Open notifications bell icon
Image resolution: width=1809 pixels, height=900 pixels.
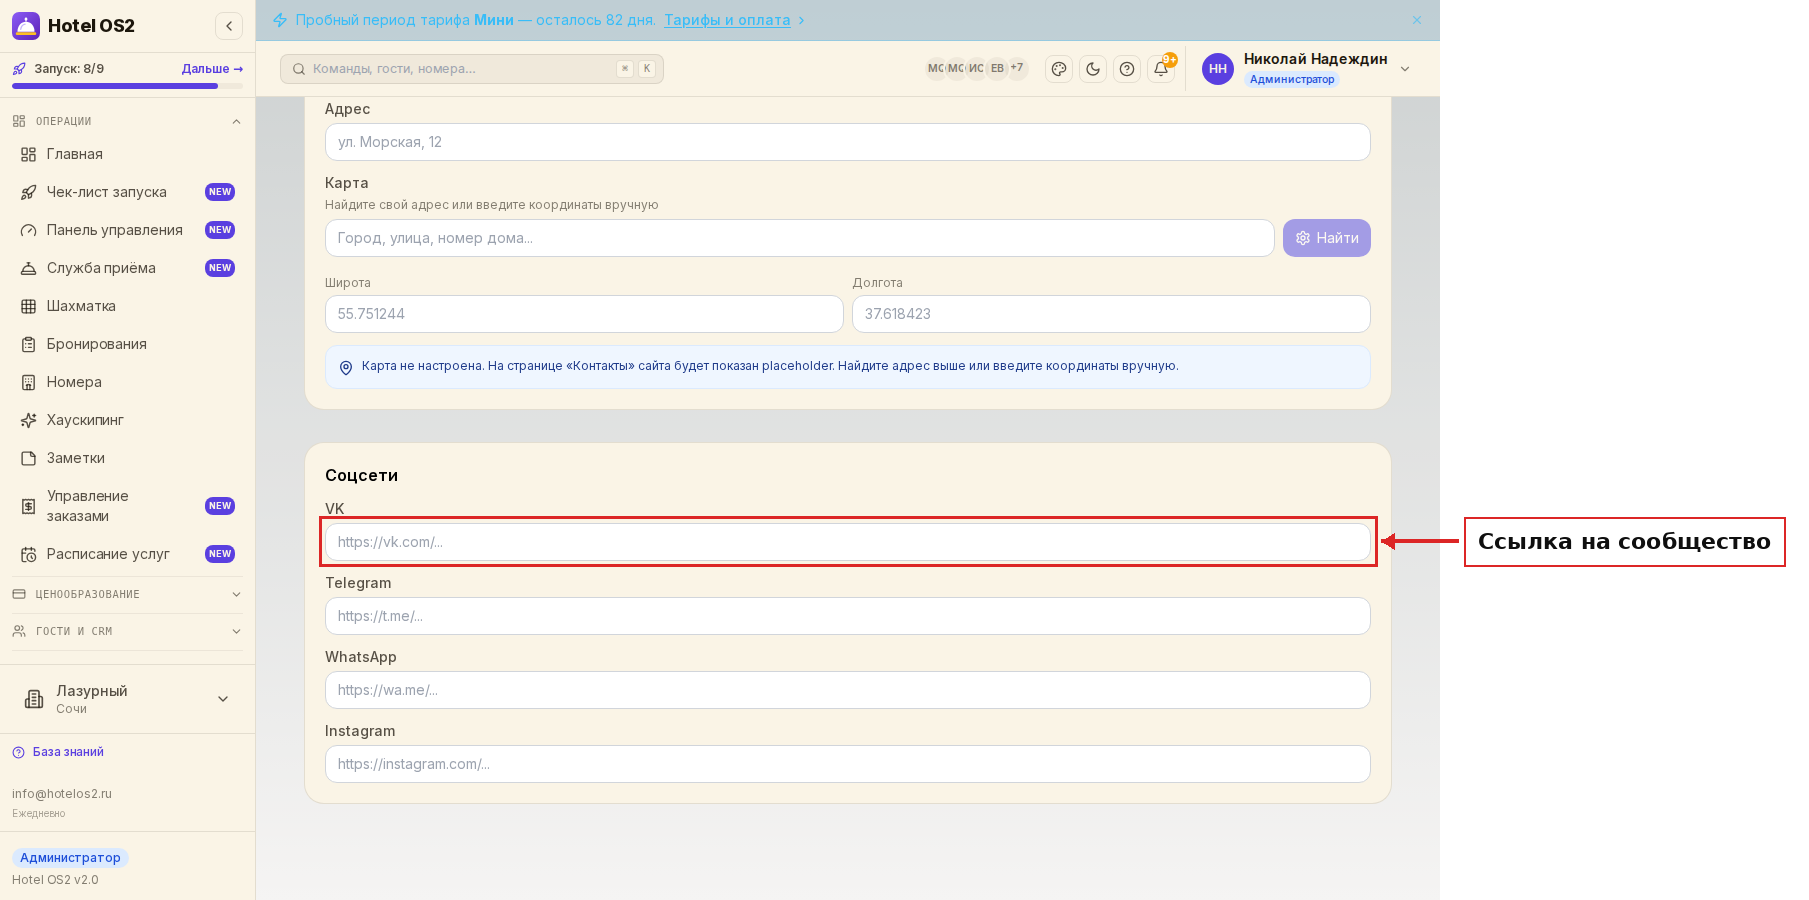[x=1161, y=69]
